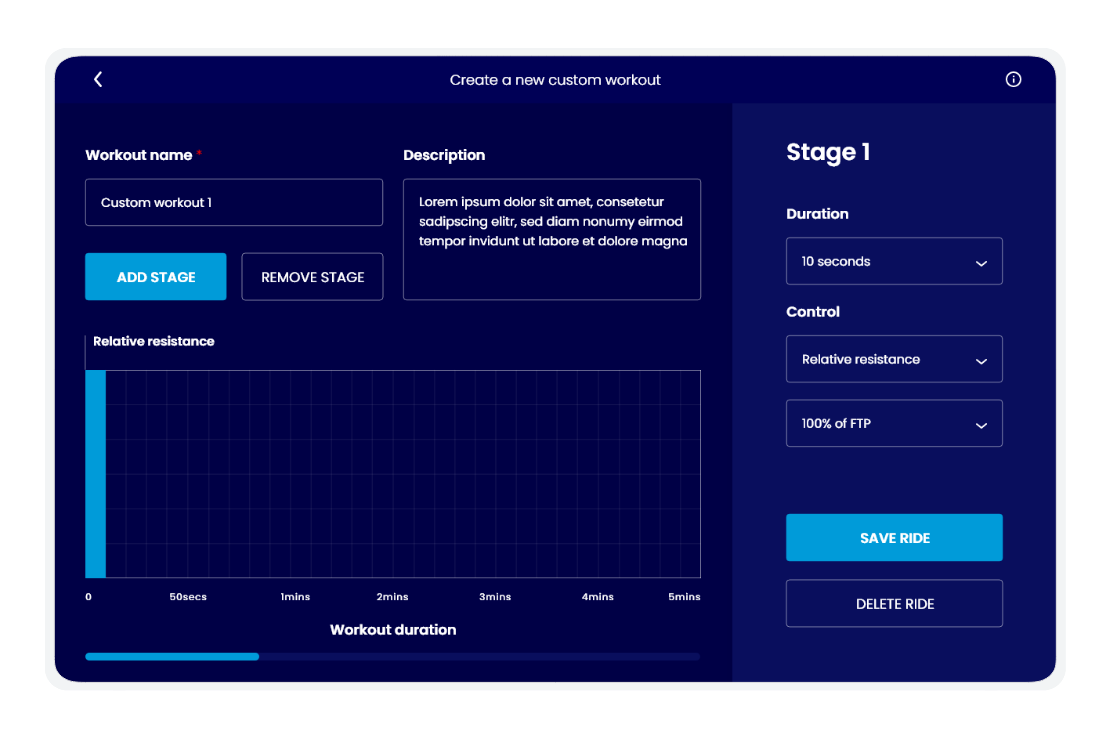Click the SAVE RIDE button
The height and width of the screenshot is (738, 1110).
coord(894,538)
